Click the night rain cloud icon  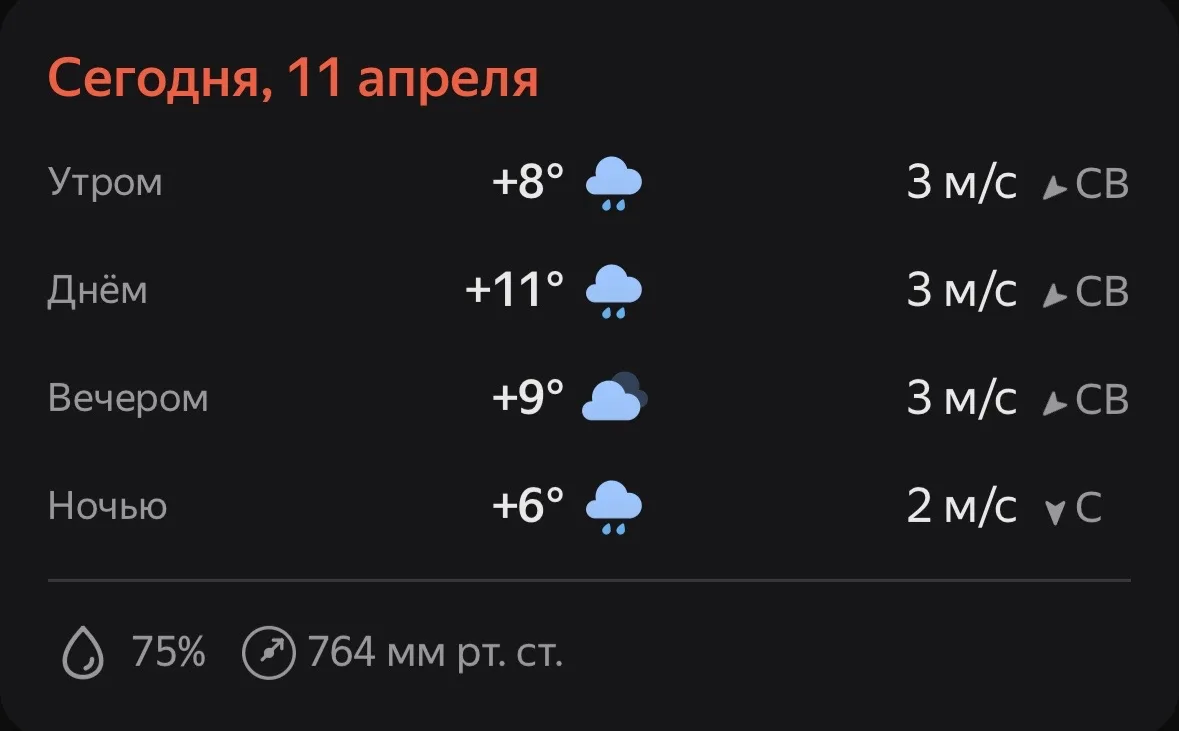tap(613, 507)
